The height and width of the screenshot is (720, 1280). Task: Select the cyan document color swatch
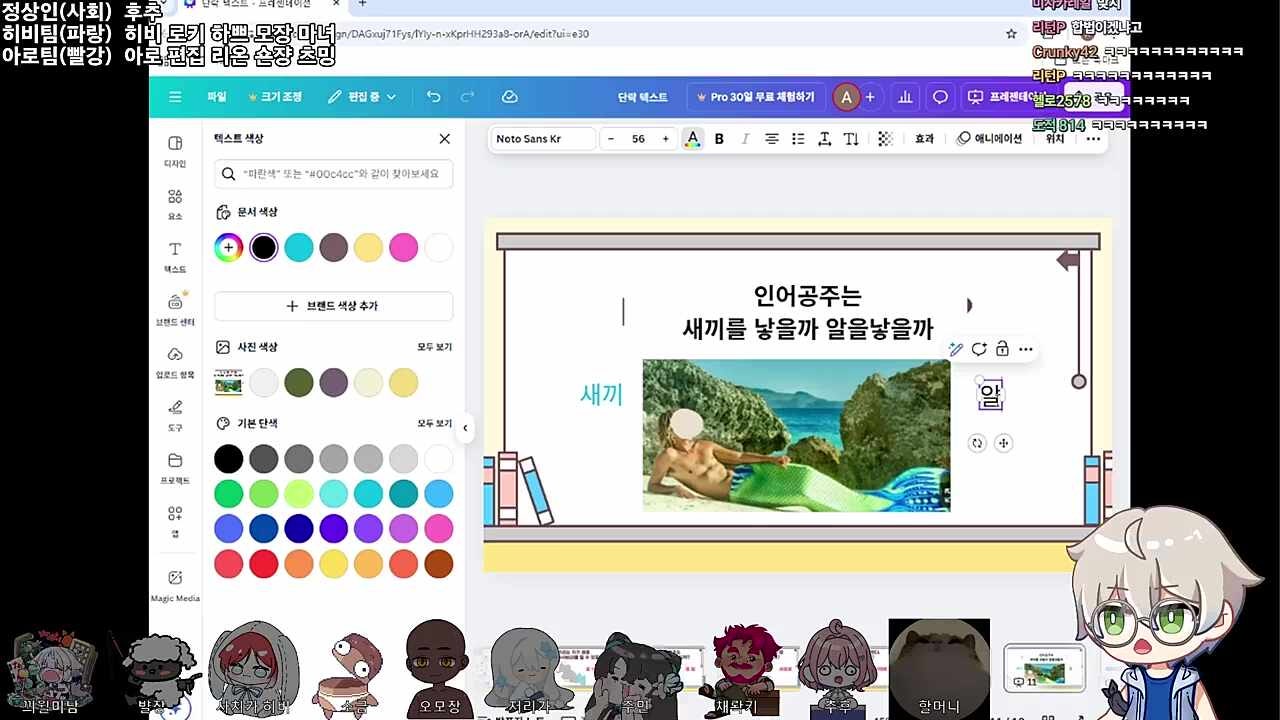[x=299, y=247]
